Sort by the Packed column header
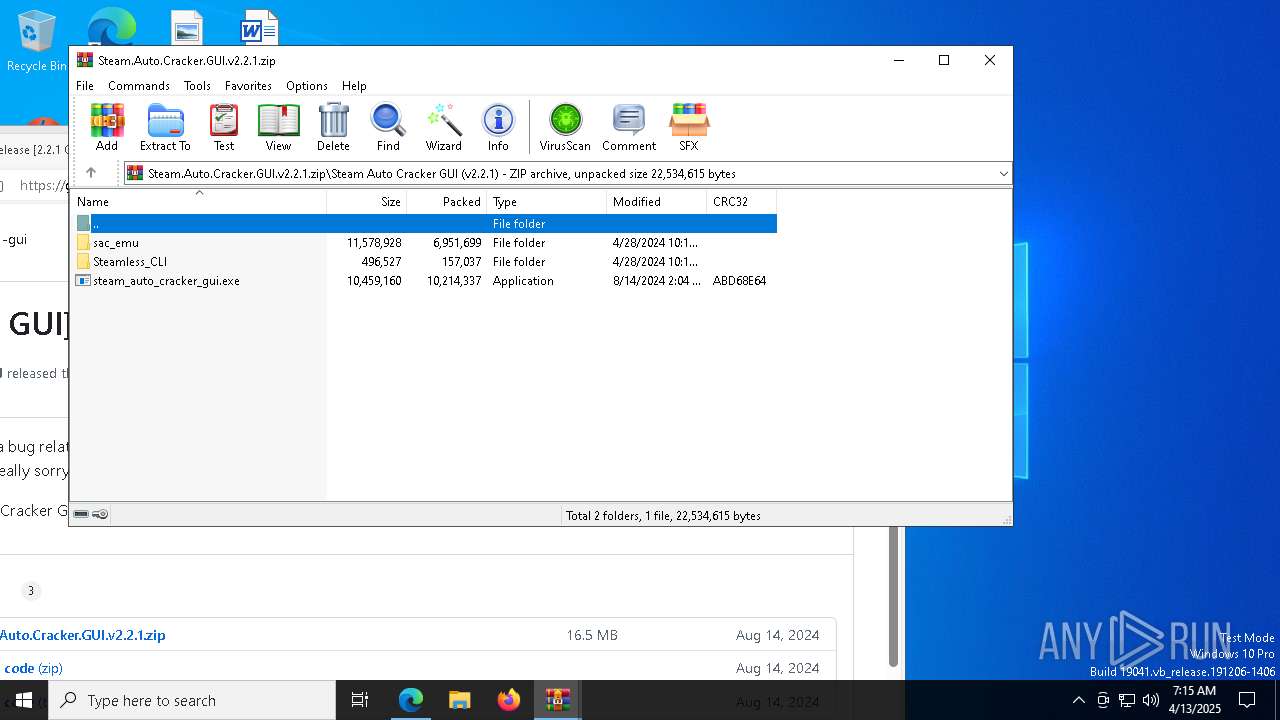 pos(447,201)
